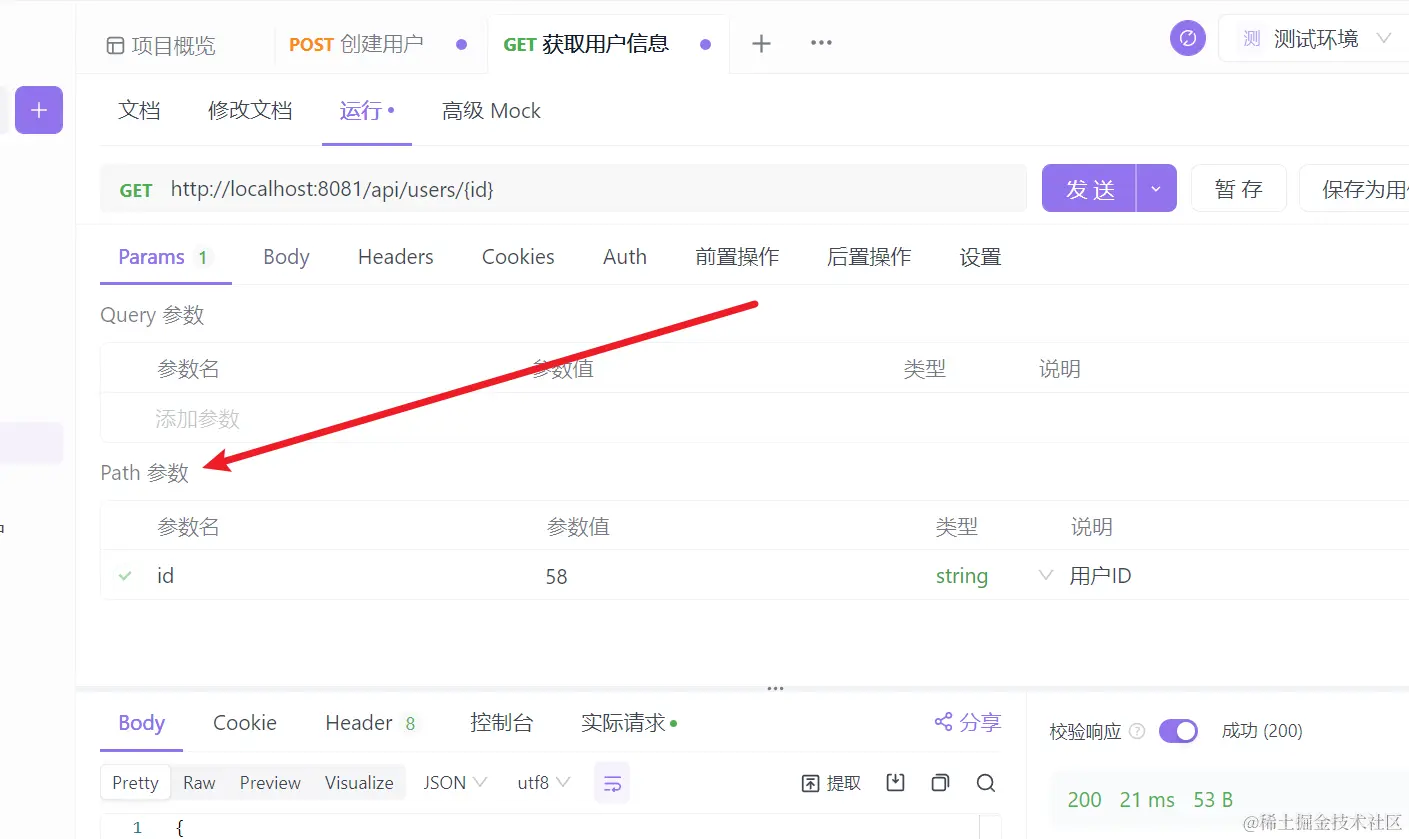Select the Raw view mode
This screenshot has width=1409, height=839.
point(199,783)
